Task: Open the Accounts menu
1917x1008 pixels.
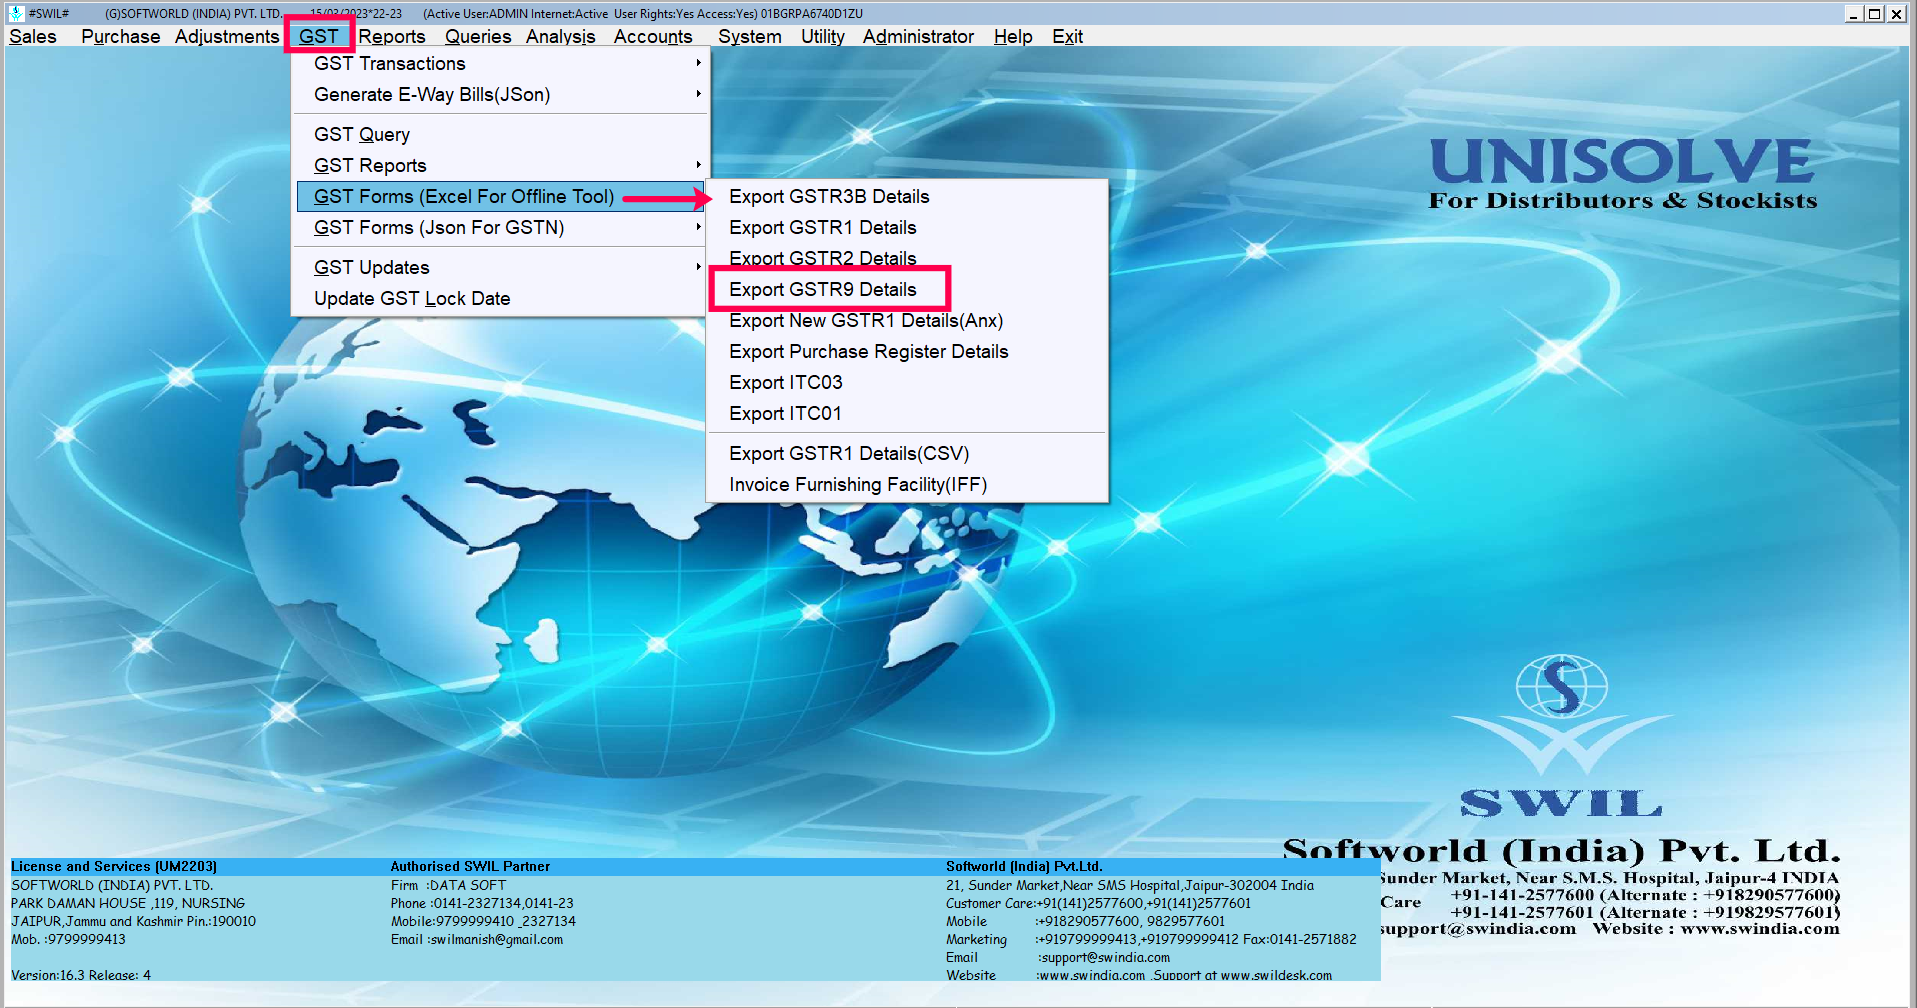Action: point(653,36)
